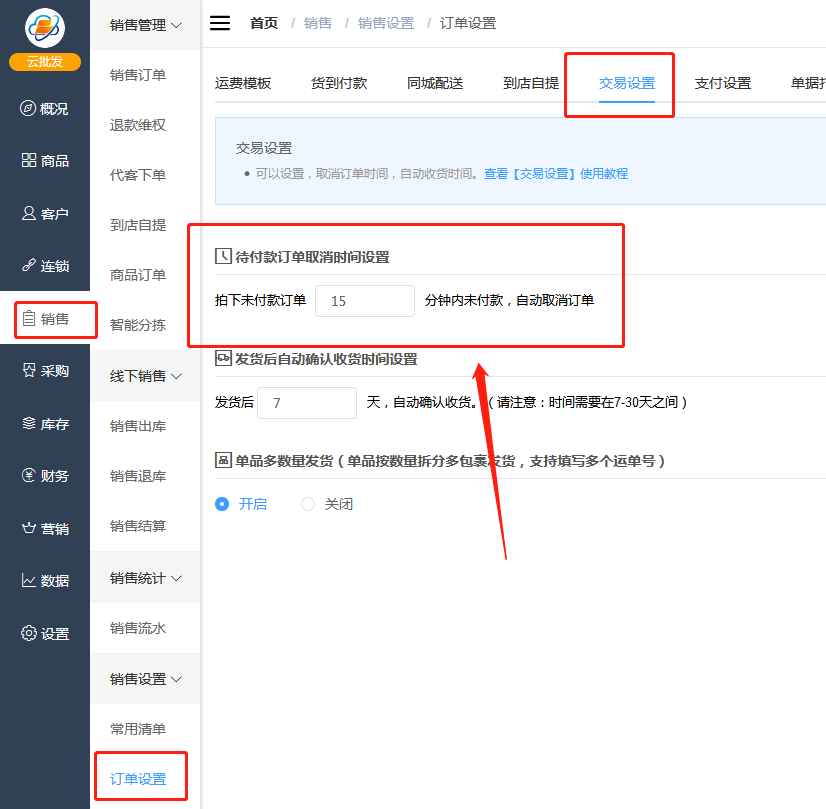Switch to 到店自提 tab
The height and width of the screenshot is (809, 826).
click(x=530, y=83)
